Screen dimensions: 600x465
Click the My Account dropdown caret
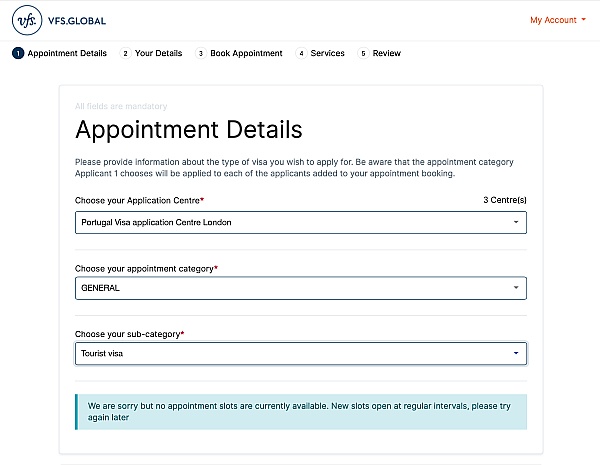point(583,19)
